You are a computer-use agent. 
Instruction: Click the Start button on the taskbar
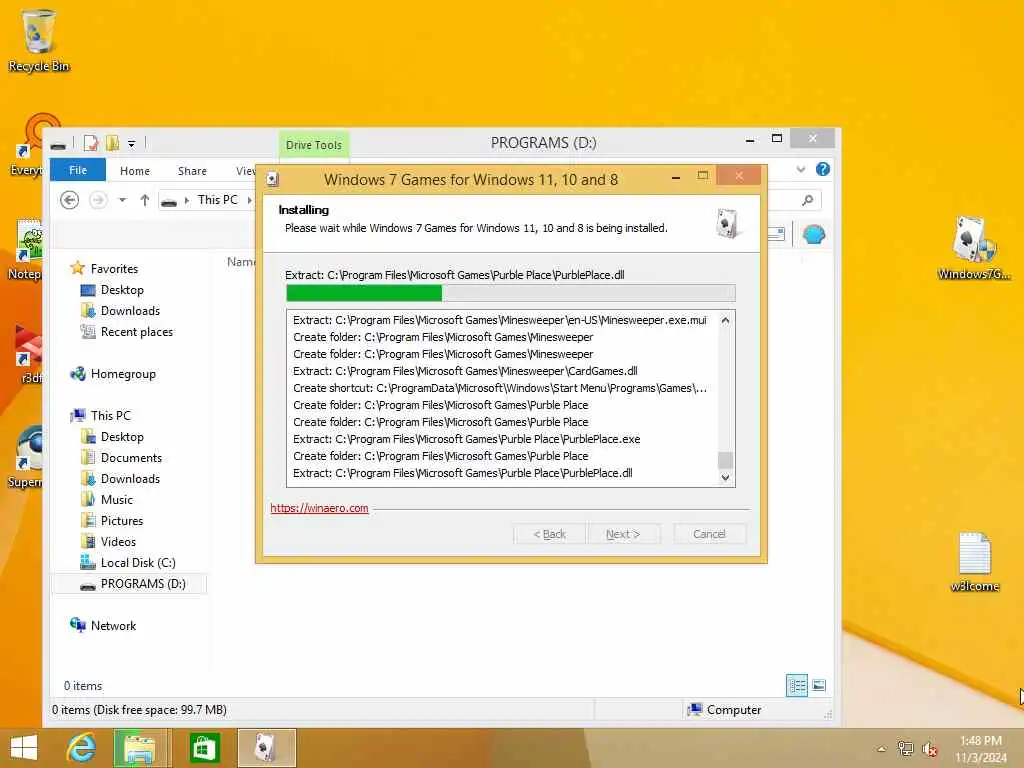click(x=24, y=748)
